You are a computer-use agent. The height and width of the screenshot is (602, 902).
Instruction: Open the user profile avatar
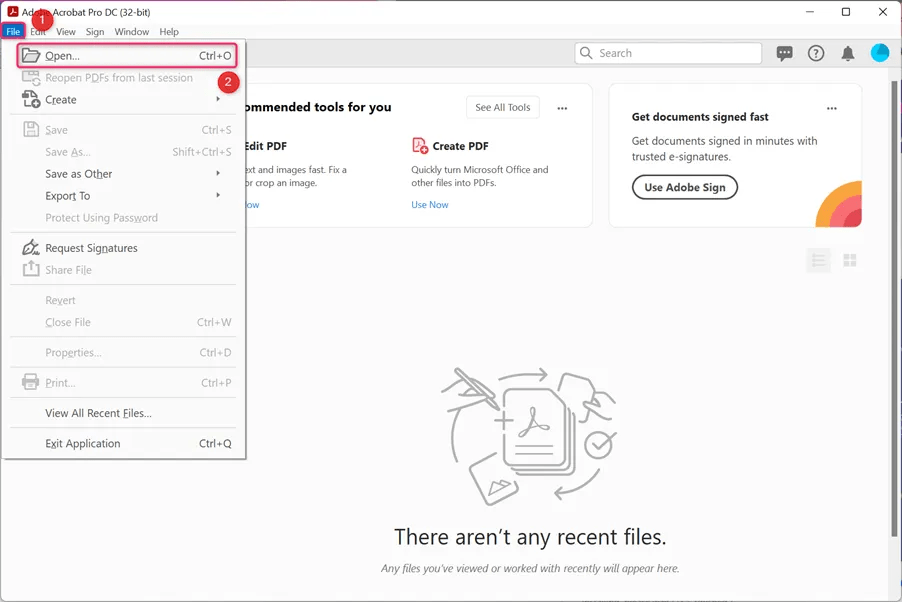(x=880, y=53)
